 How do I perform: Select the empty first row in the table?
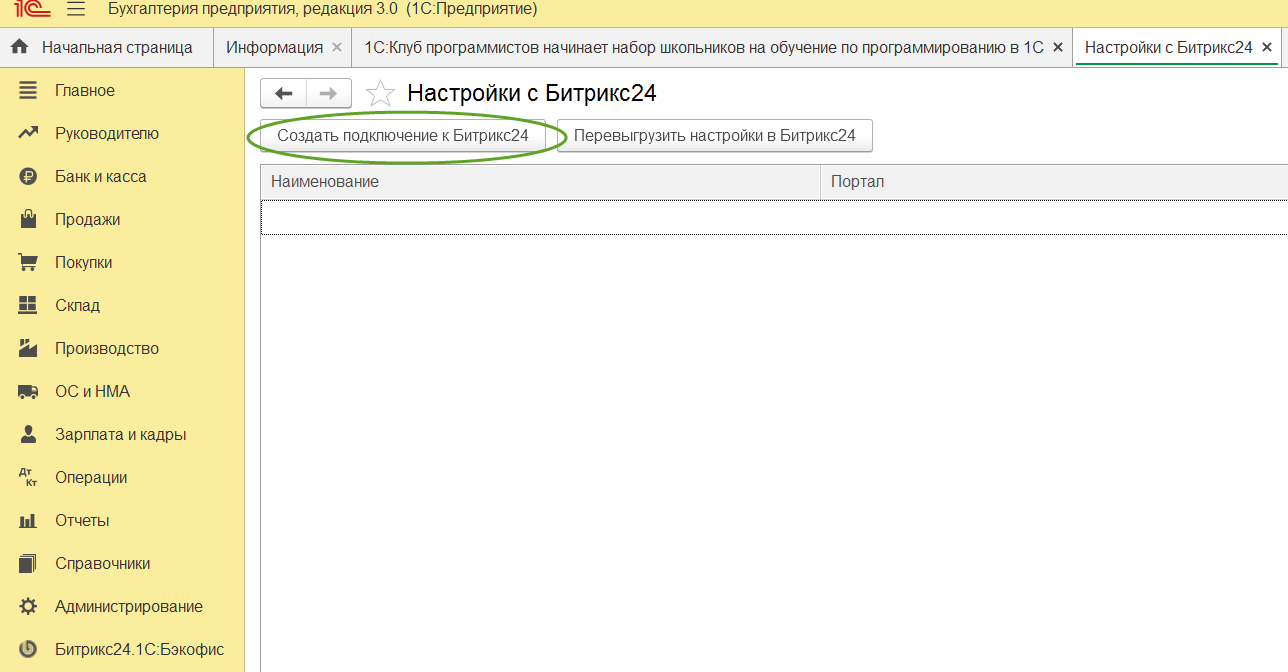click(x=774, y=217)
